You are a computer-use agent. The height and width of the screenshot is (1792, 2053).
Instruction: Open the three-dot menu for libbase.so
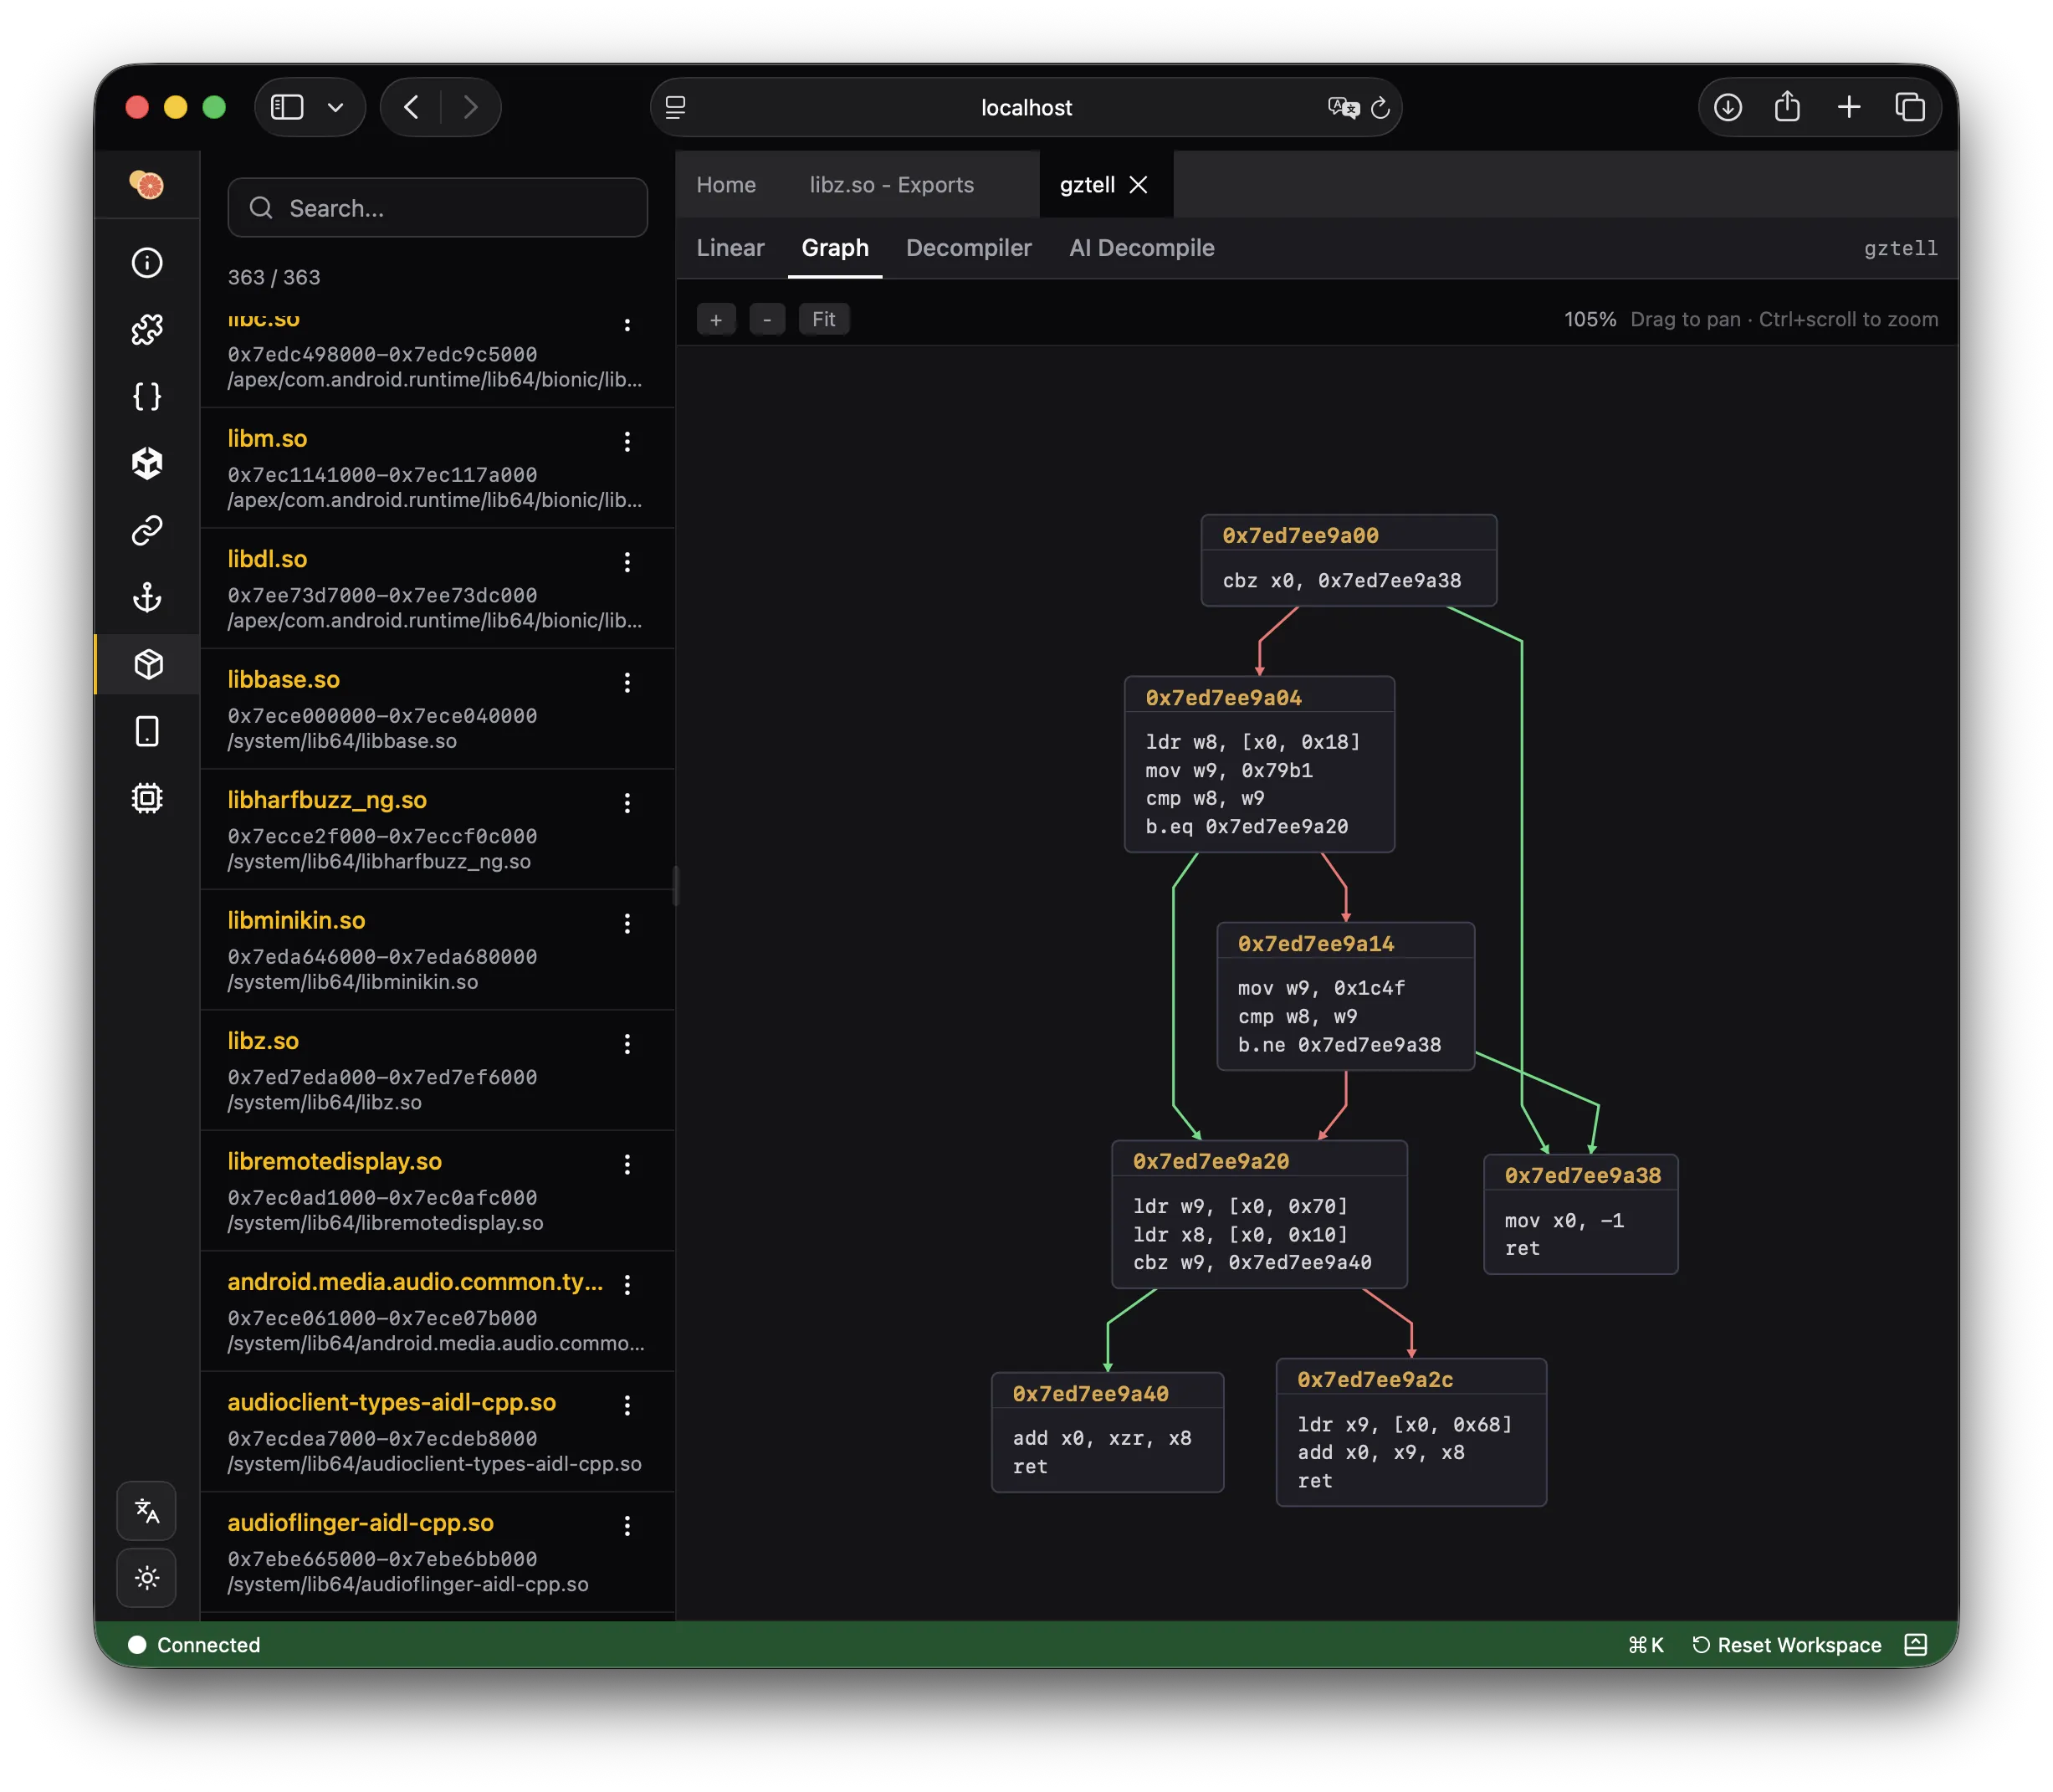point(627,682)
